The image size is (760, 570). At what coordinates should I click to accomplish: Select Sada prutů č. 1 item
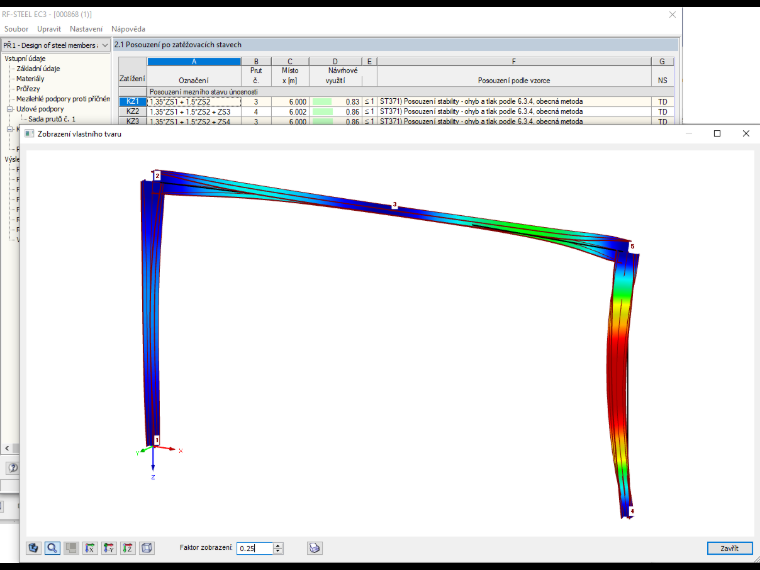click(52, 119)
